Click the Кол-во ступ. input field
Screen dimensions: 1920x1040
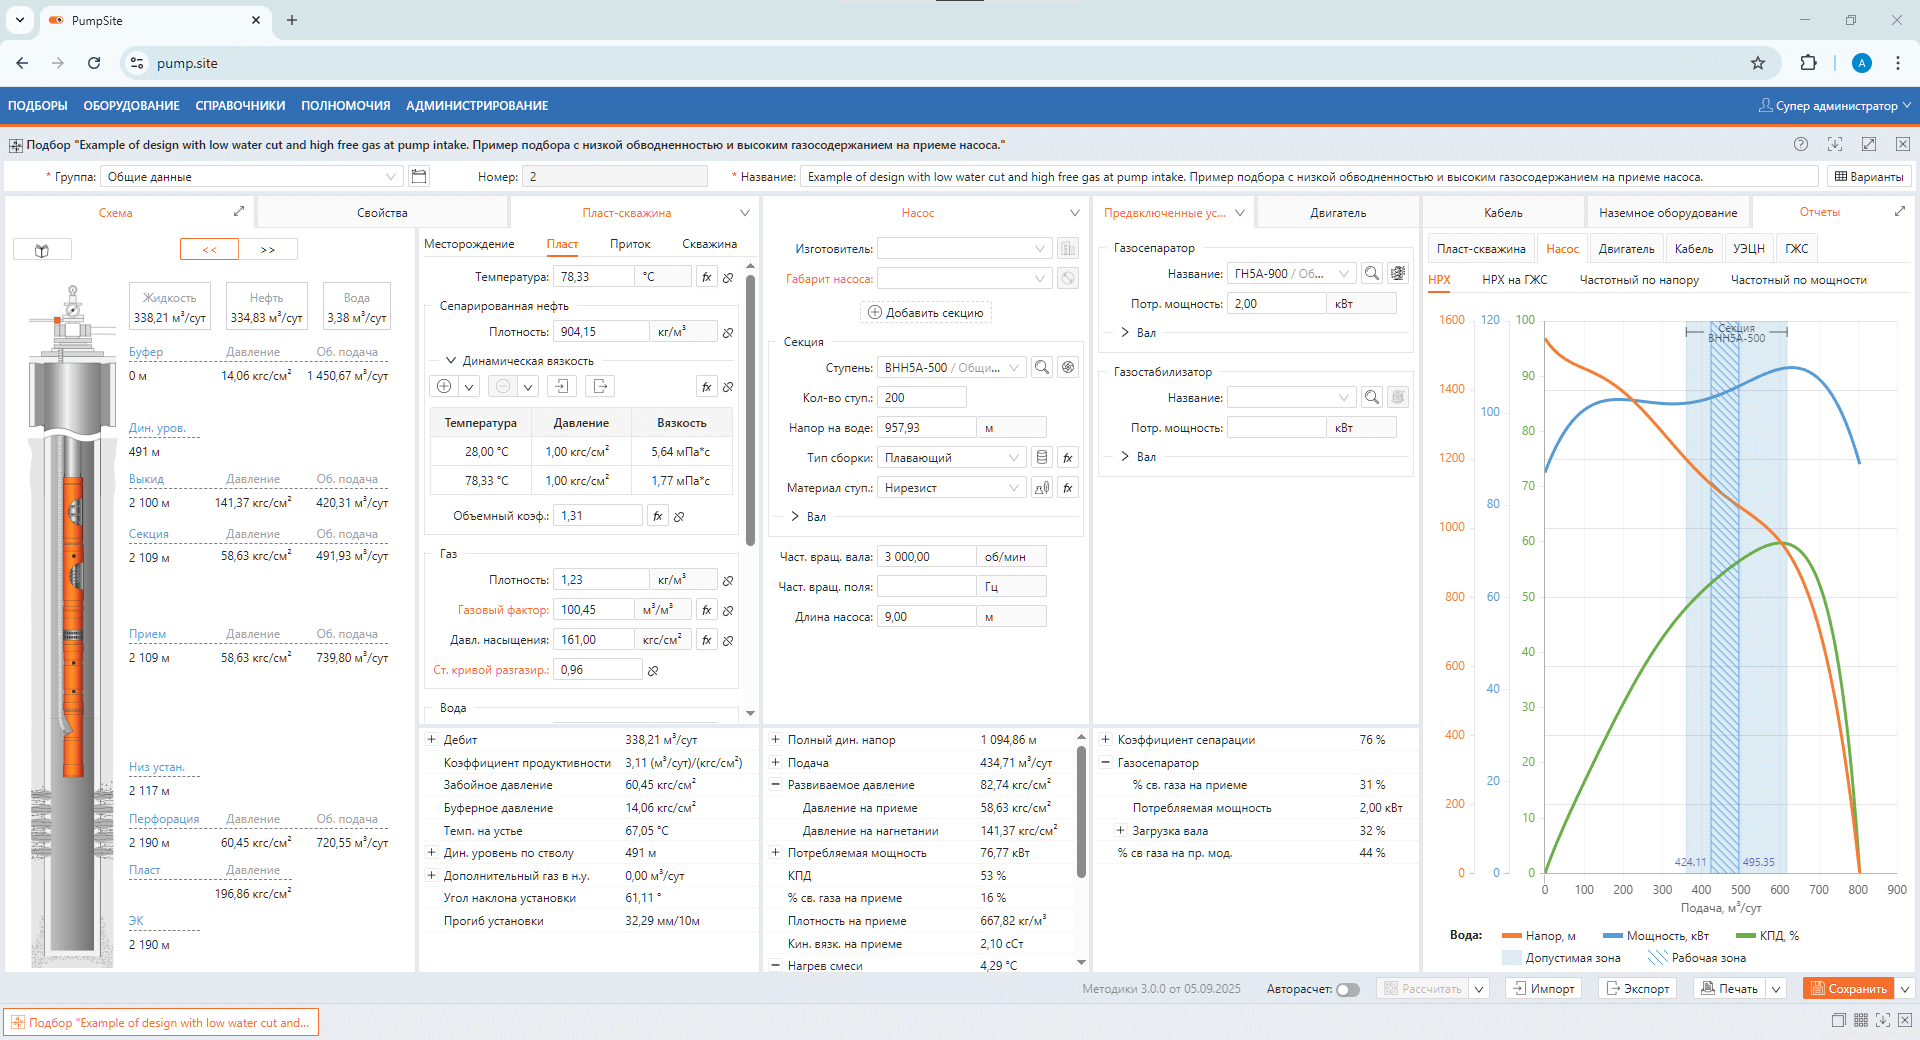(921, 398)
